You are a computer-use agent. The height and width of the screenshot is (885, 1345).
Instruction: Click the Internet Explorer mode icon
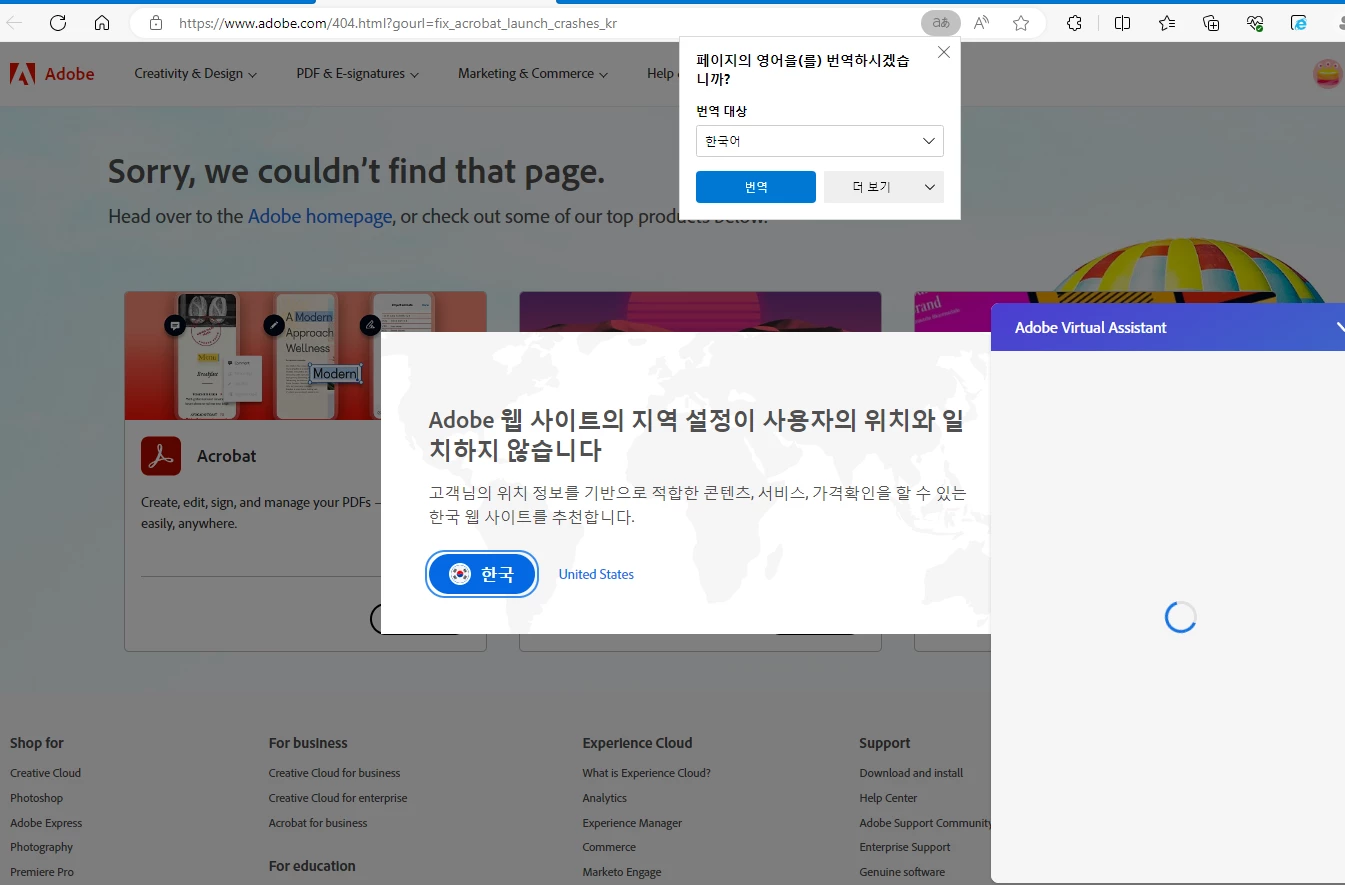point(1299,23)
